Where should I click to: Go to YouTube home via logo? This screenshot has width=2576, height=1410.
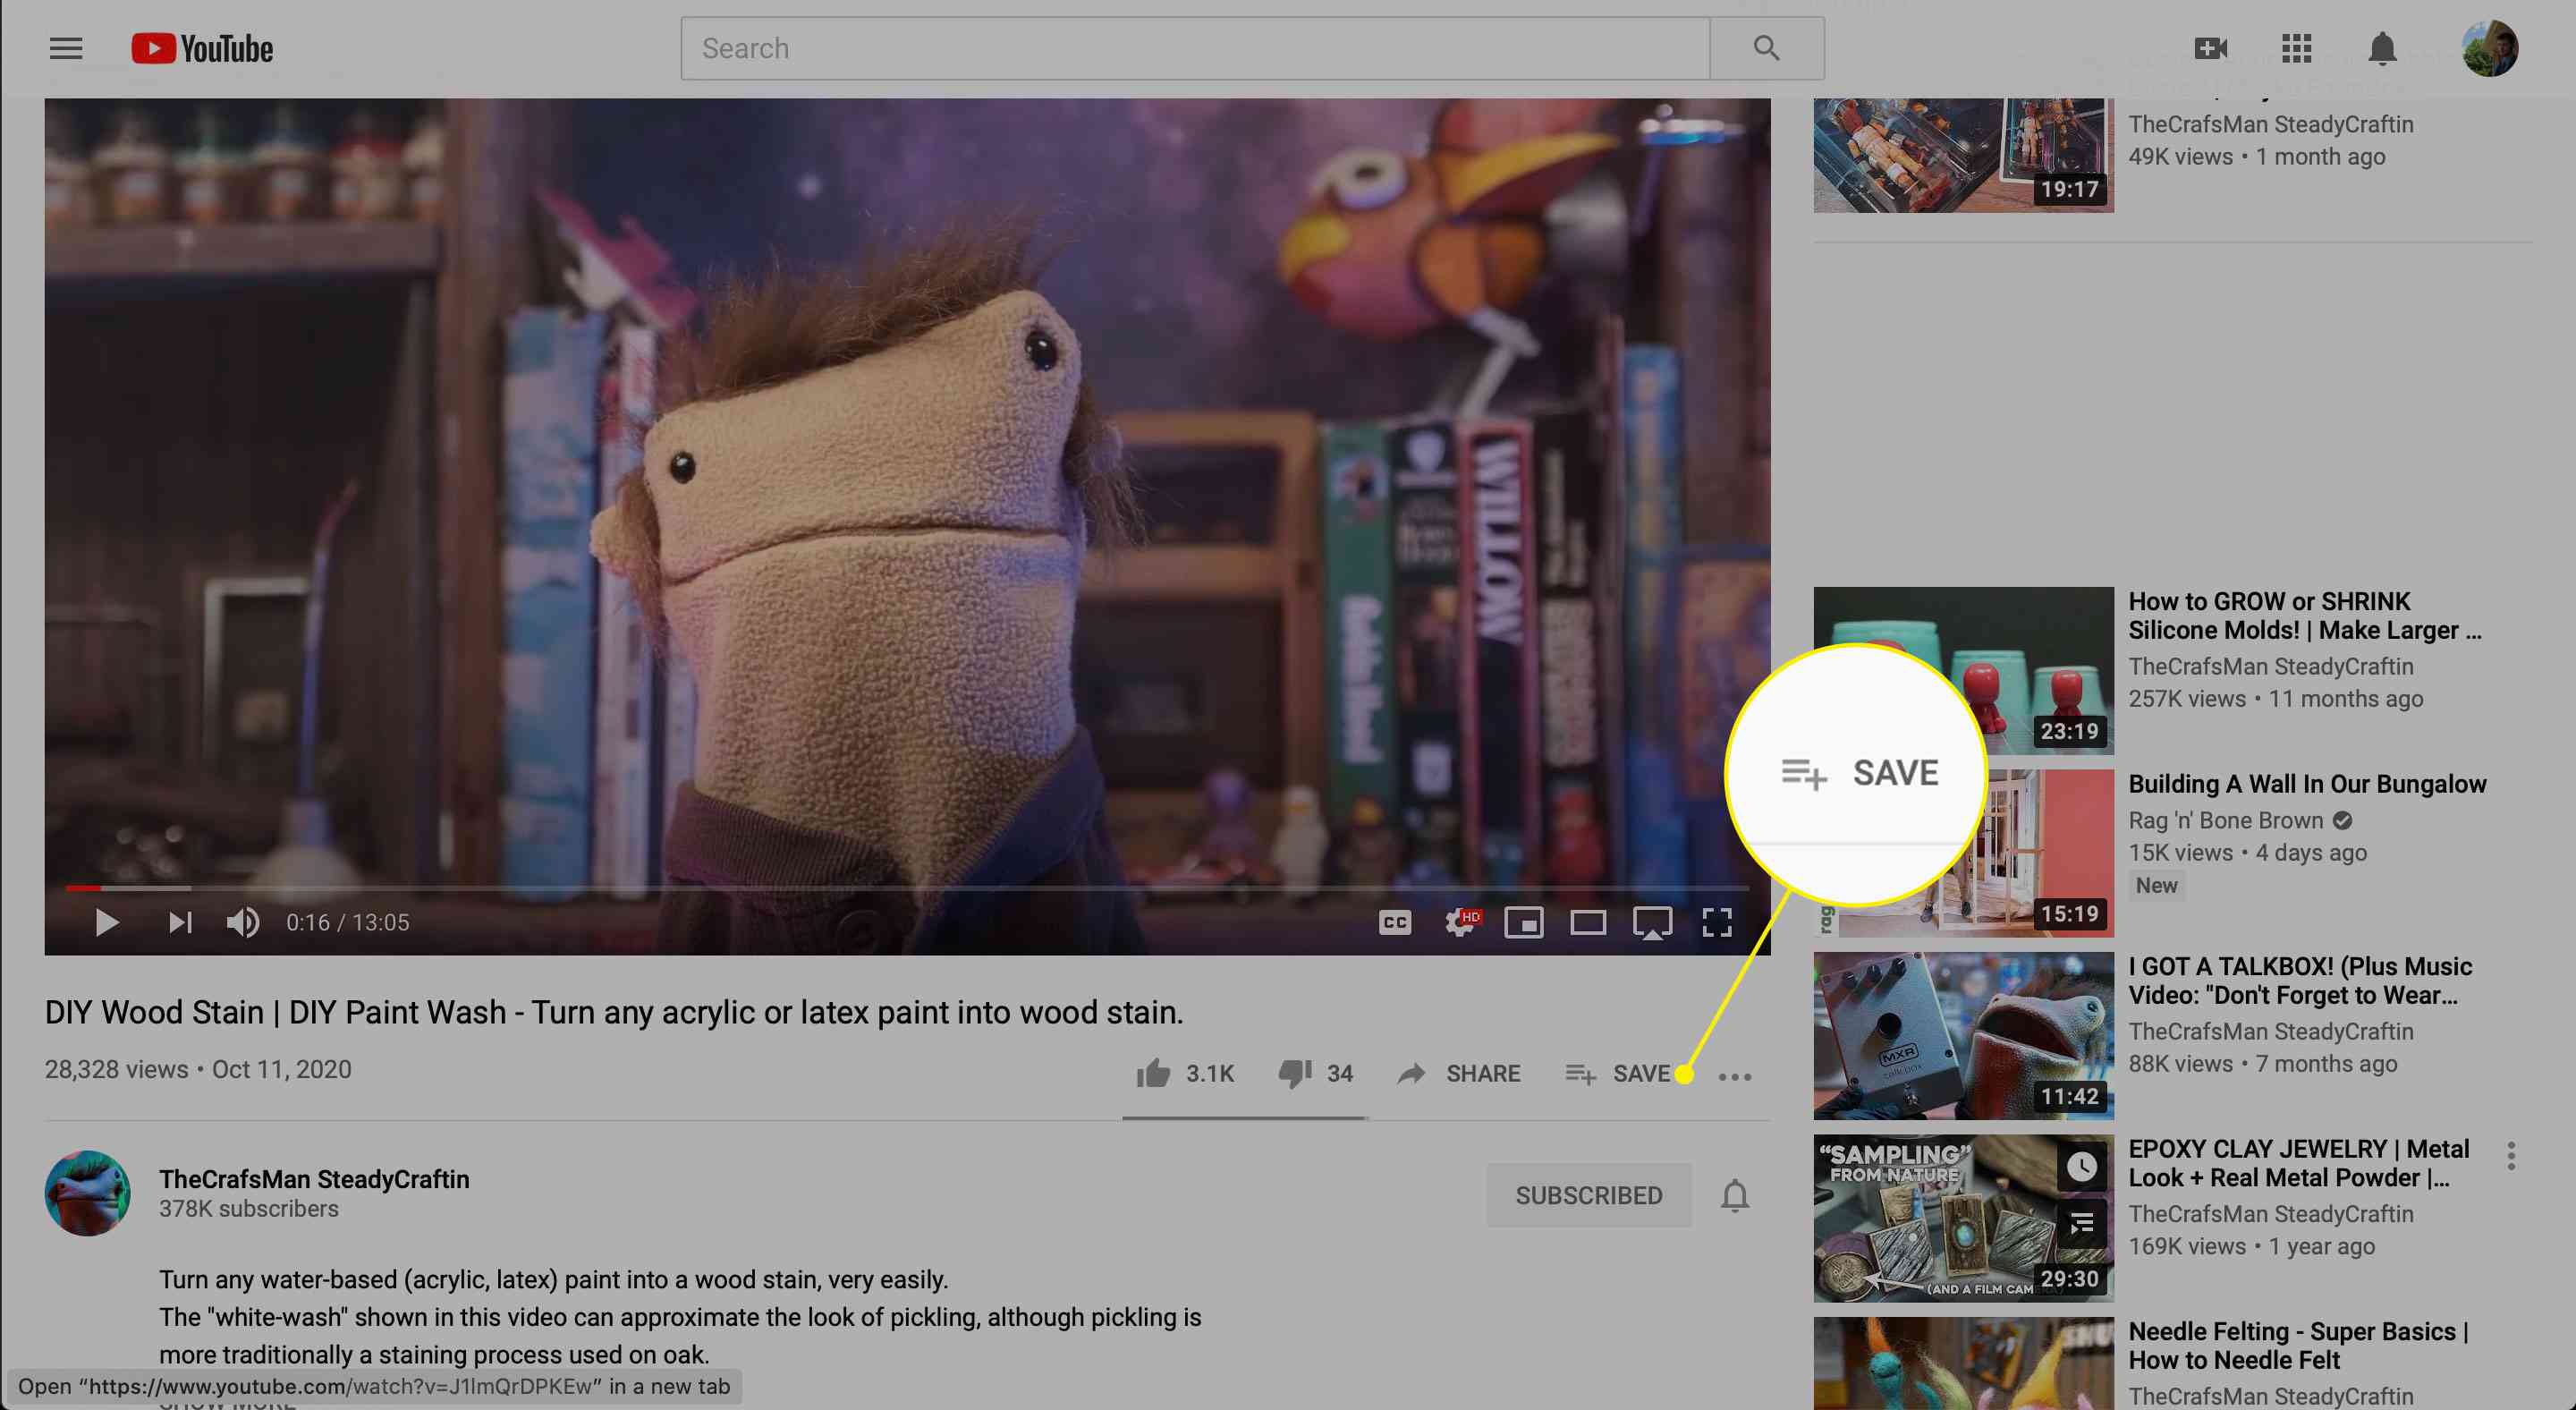pos(202,48)
